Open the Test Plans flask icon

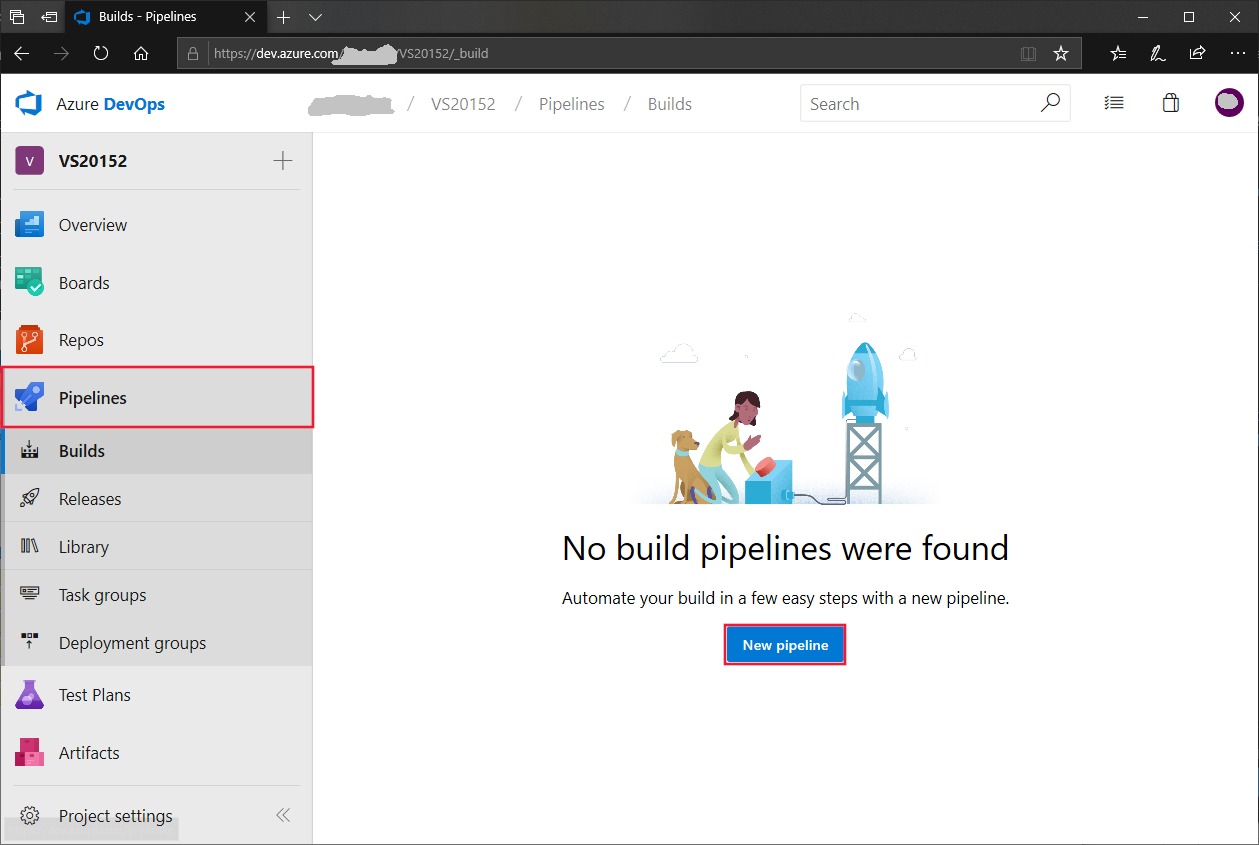tap(29, 695)
